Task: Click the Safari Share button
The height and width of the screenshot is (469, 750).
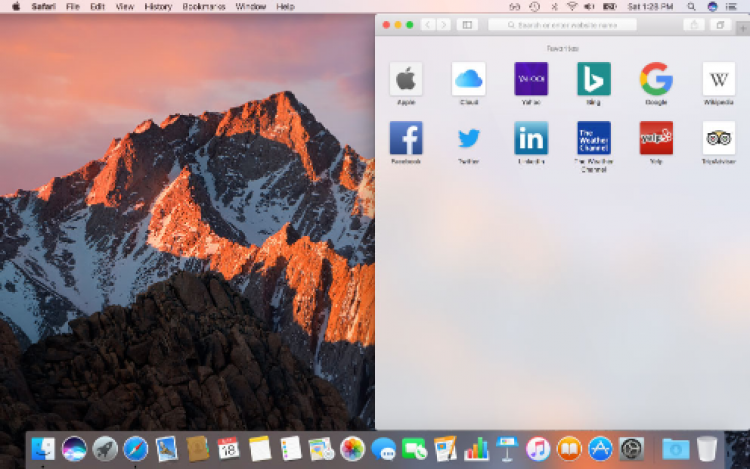Action: [x=694, y=25]
